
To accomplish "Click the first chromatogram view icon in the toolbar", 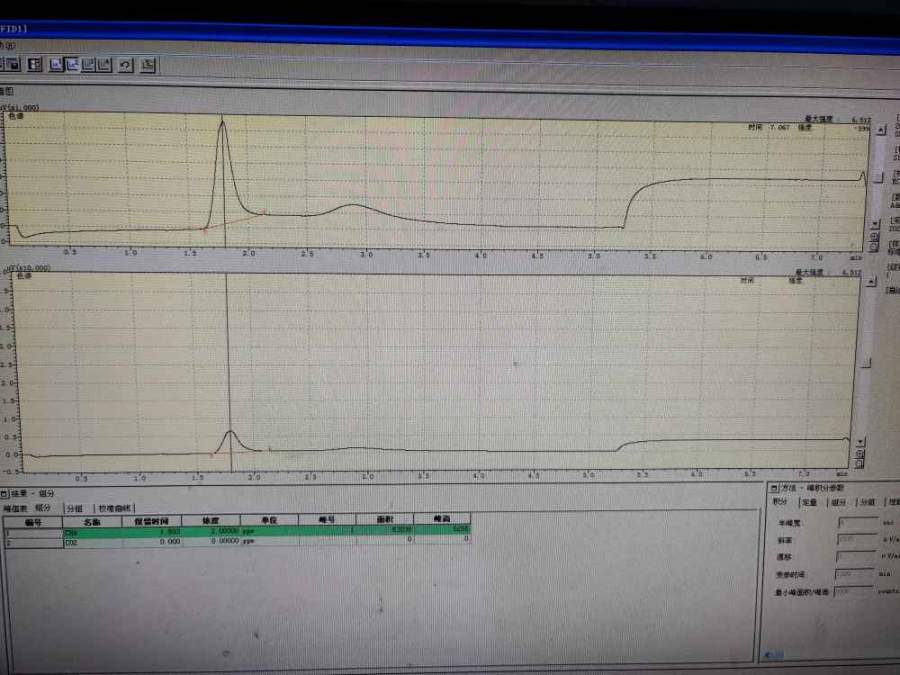I will click(56, 64).
